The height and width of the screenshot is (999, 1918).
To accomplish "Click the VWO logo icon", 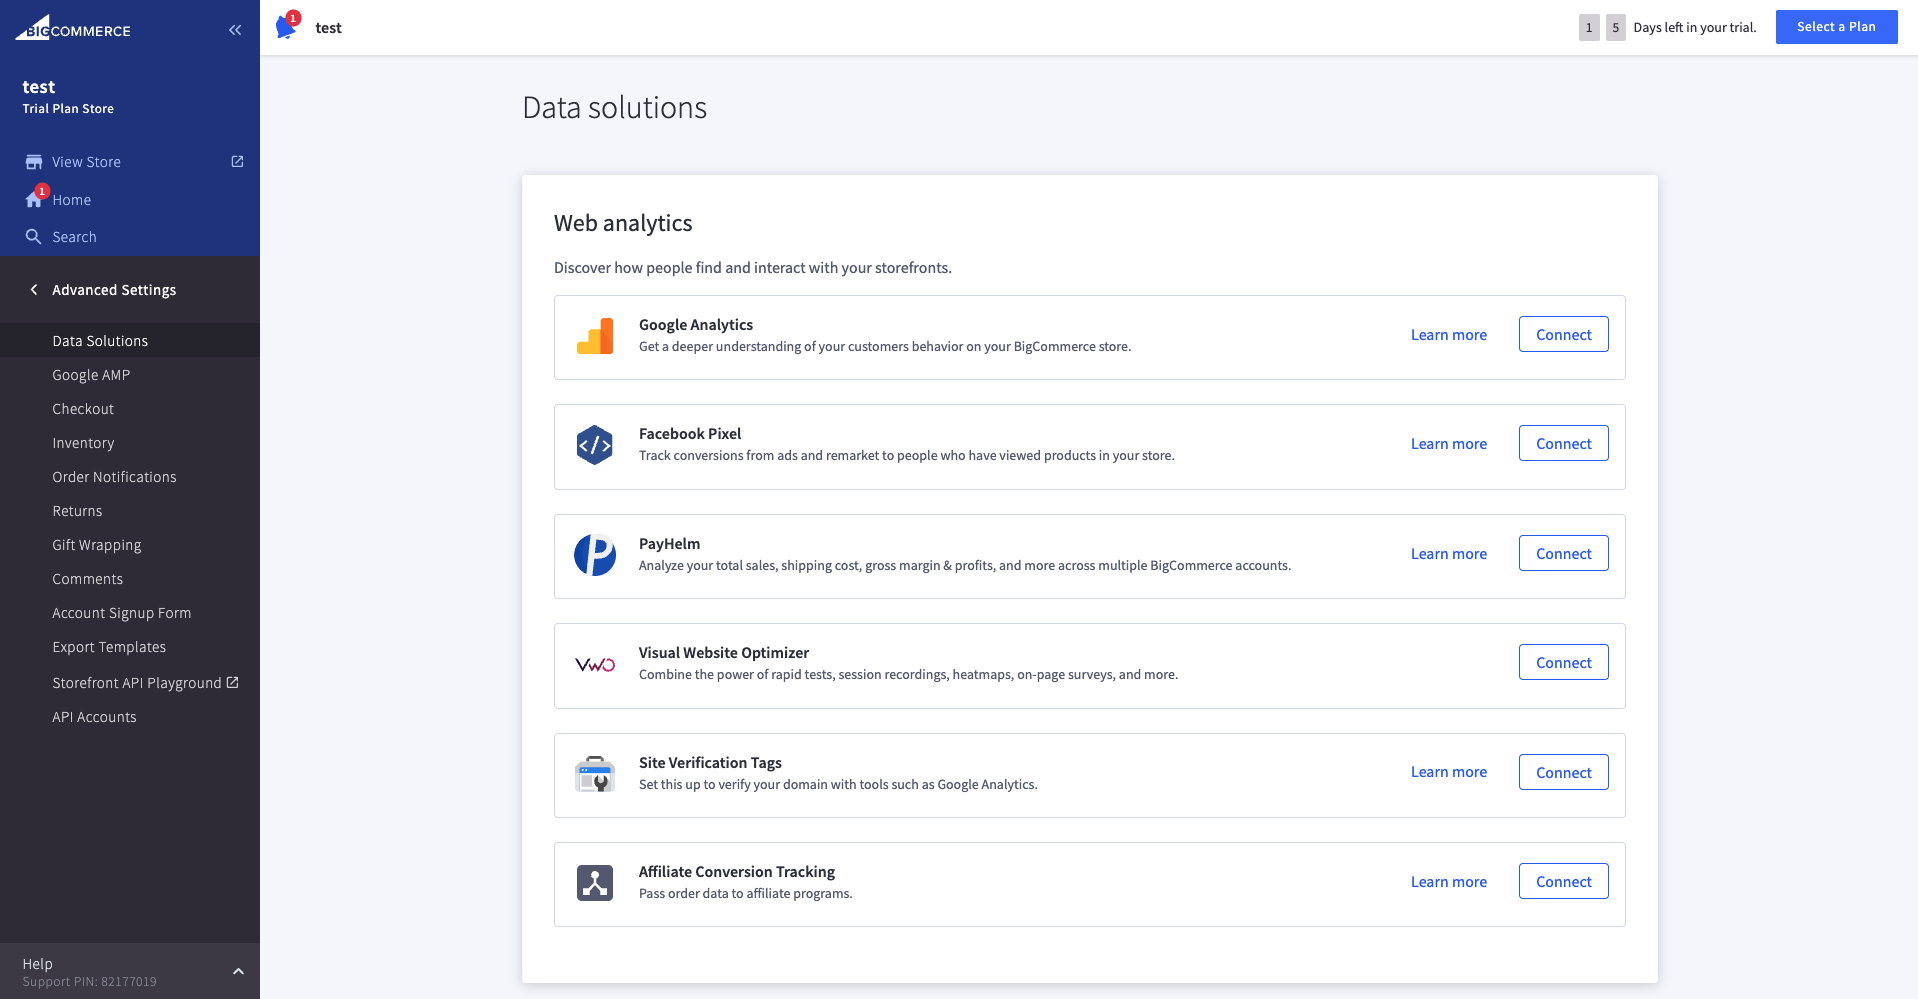I will (x=595, y=665).
